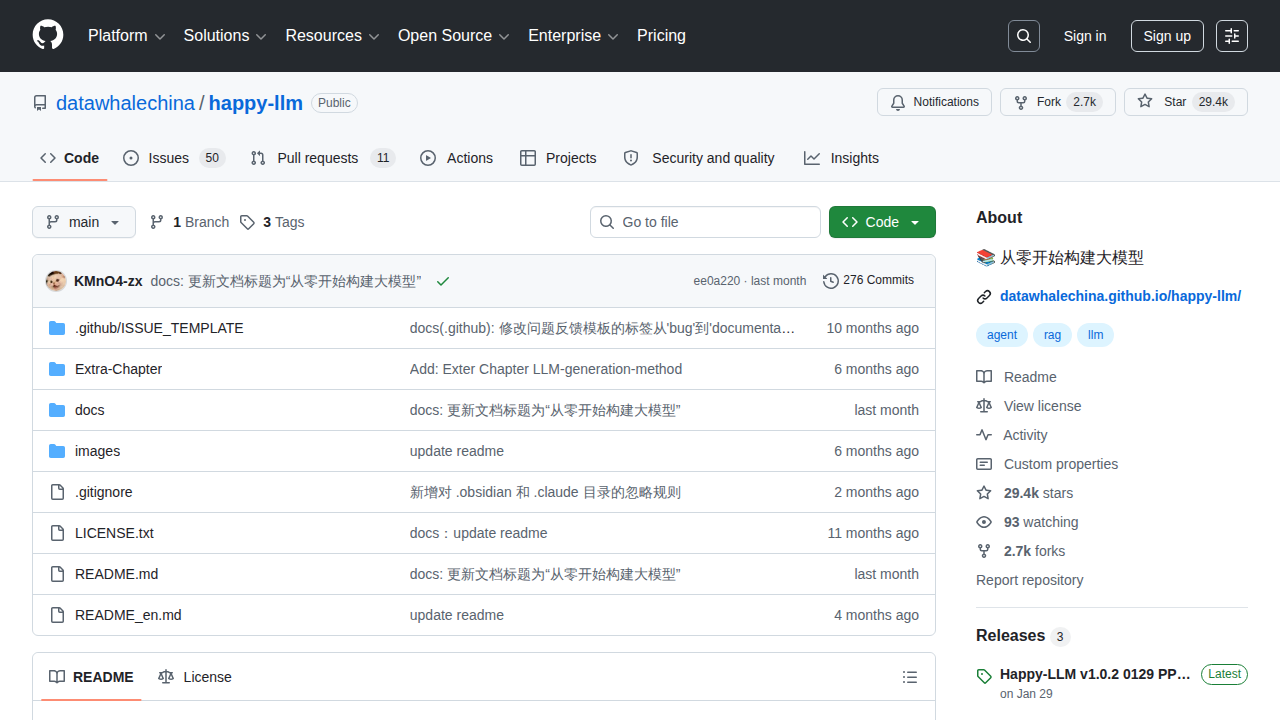
Task: Expand the Resources menu
Action: [332, 36]
